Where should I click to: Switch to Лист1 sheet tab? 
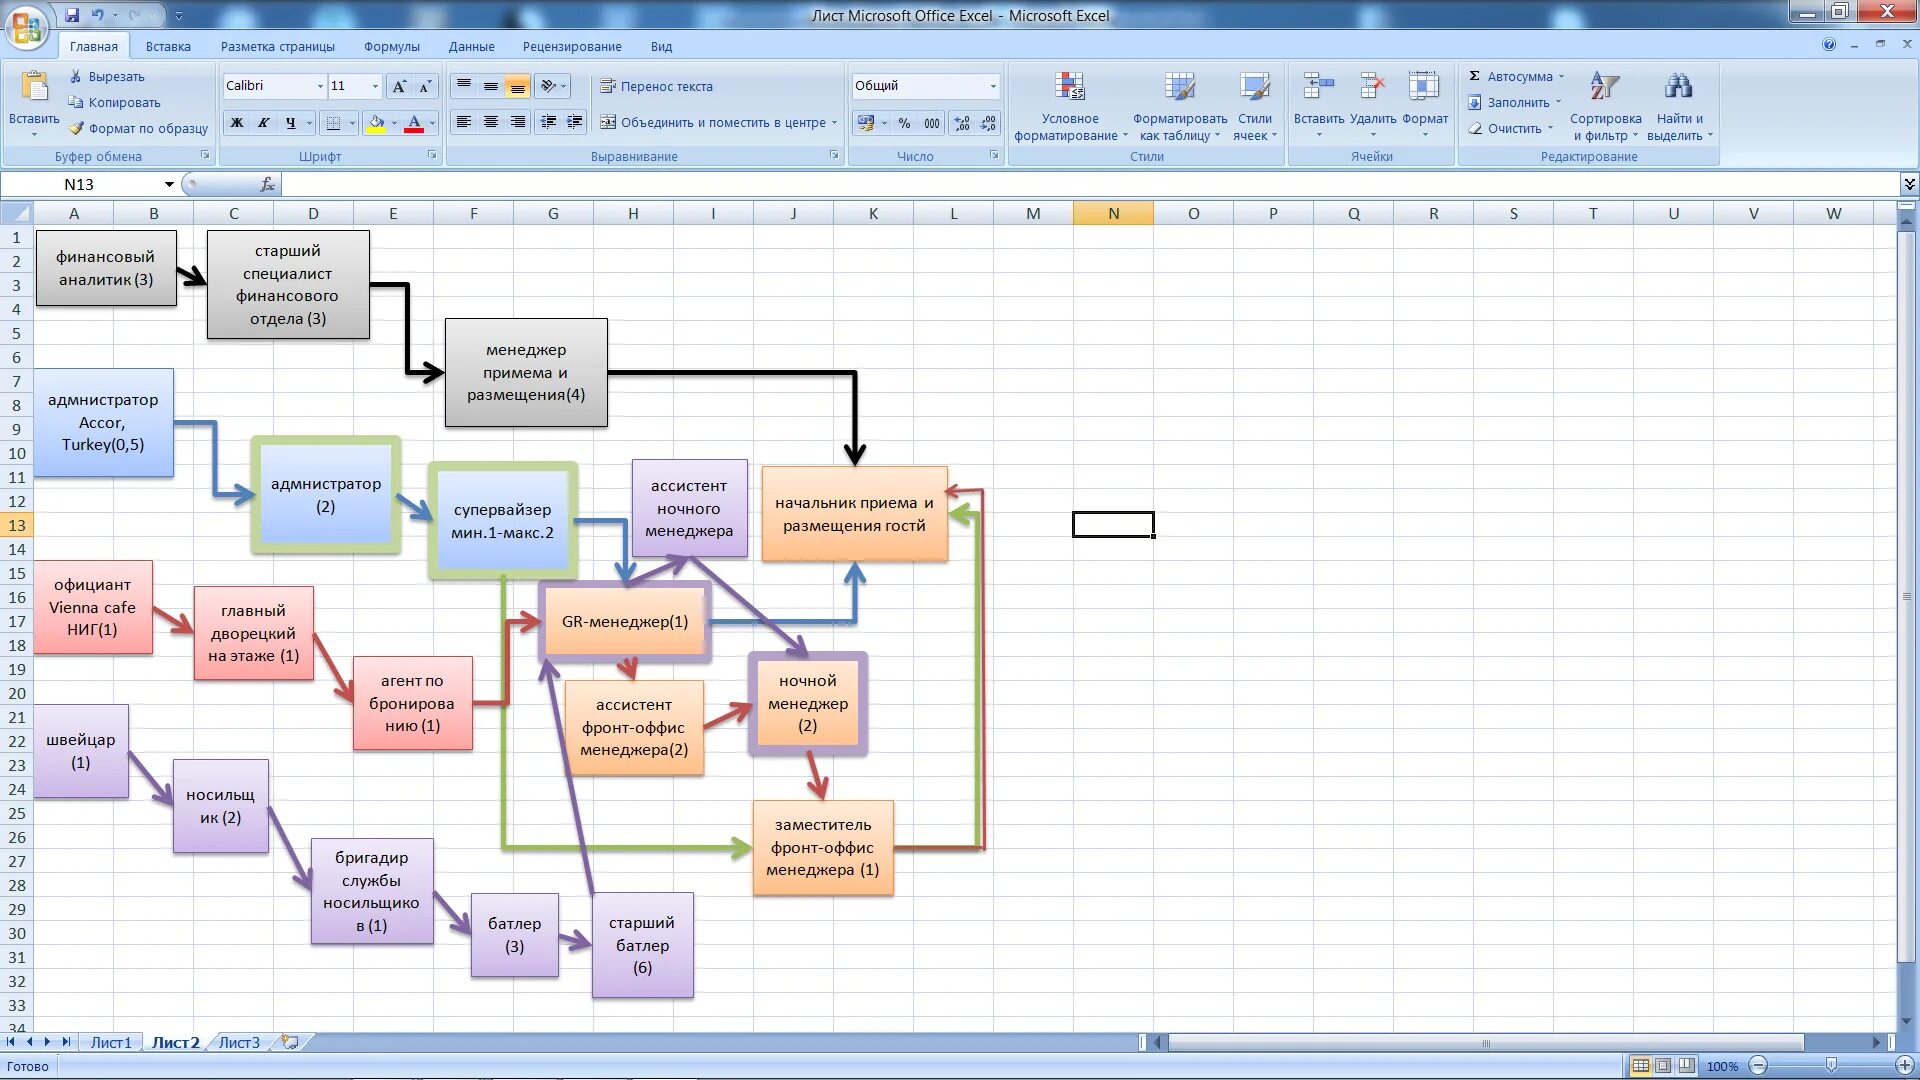point(111,1042)
